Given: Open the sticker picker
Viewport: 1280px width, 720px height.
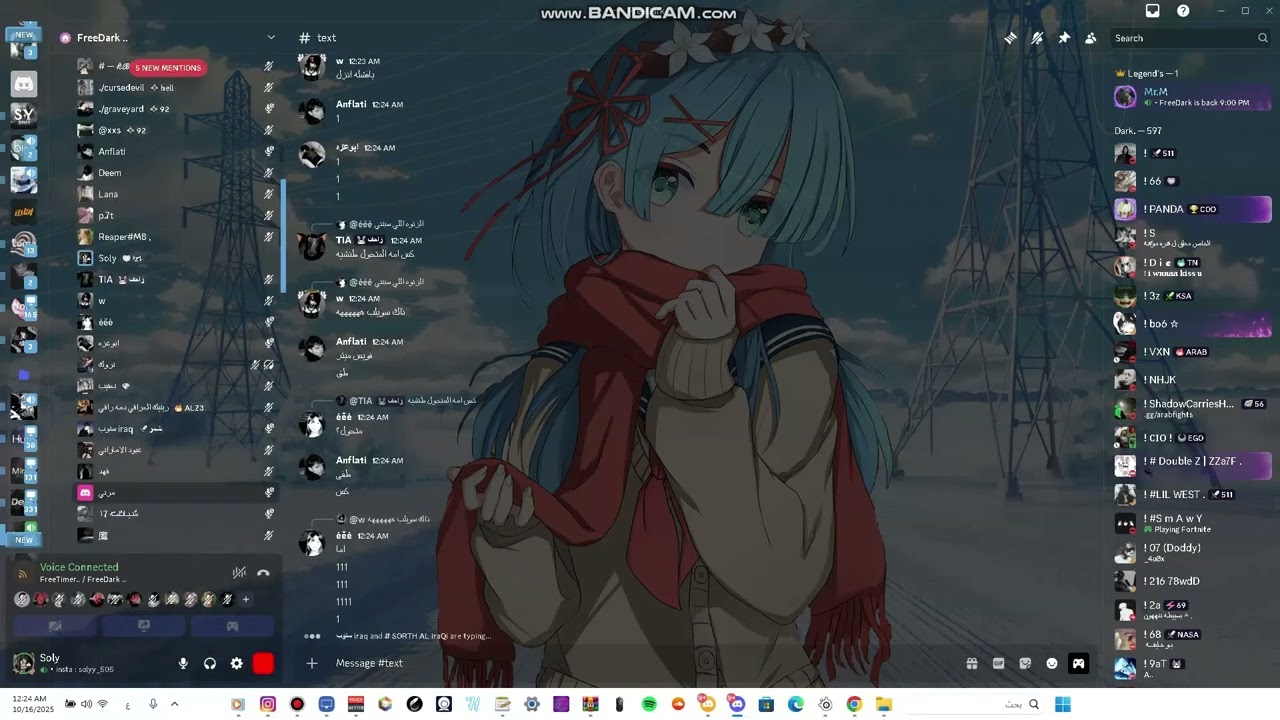Looking at the screenshot, I should (1025, 663).
